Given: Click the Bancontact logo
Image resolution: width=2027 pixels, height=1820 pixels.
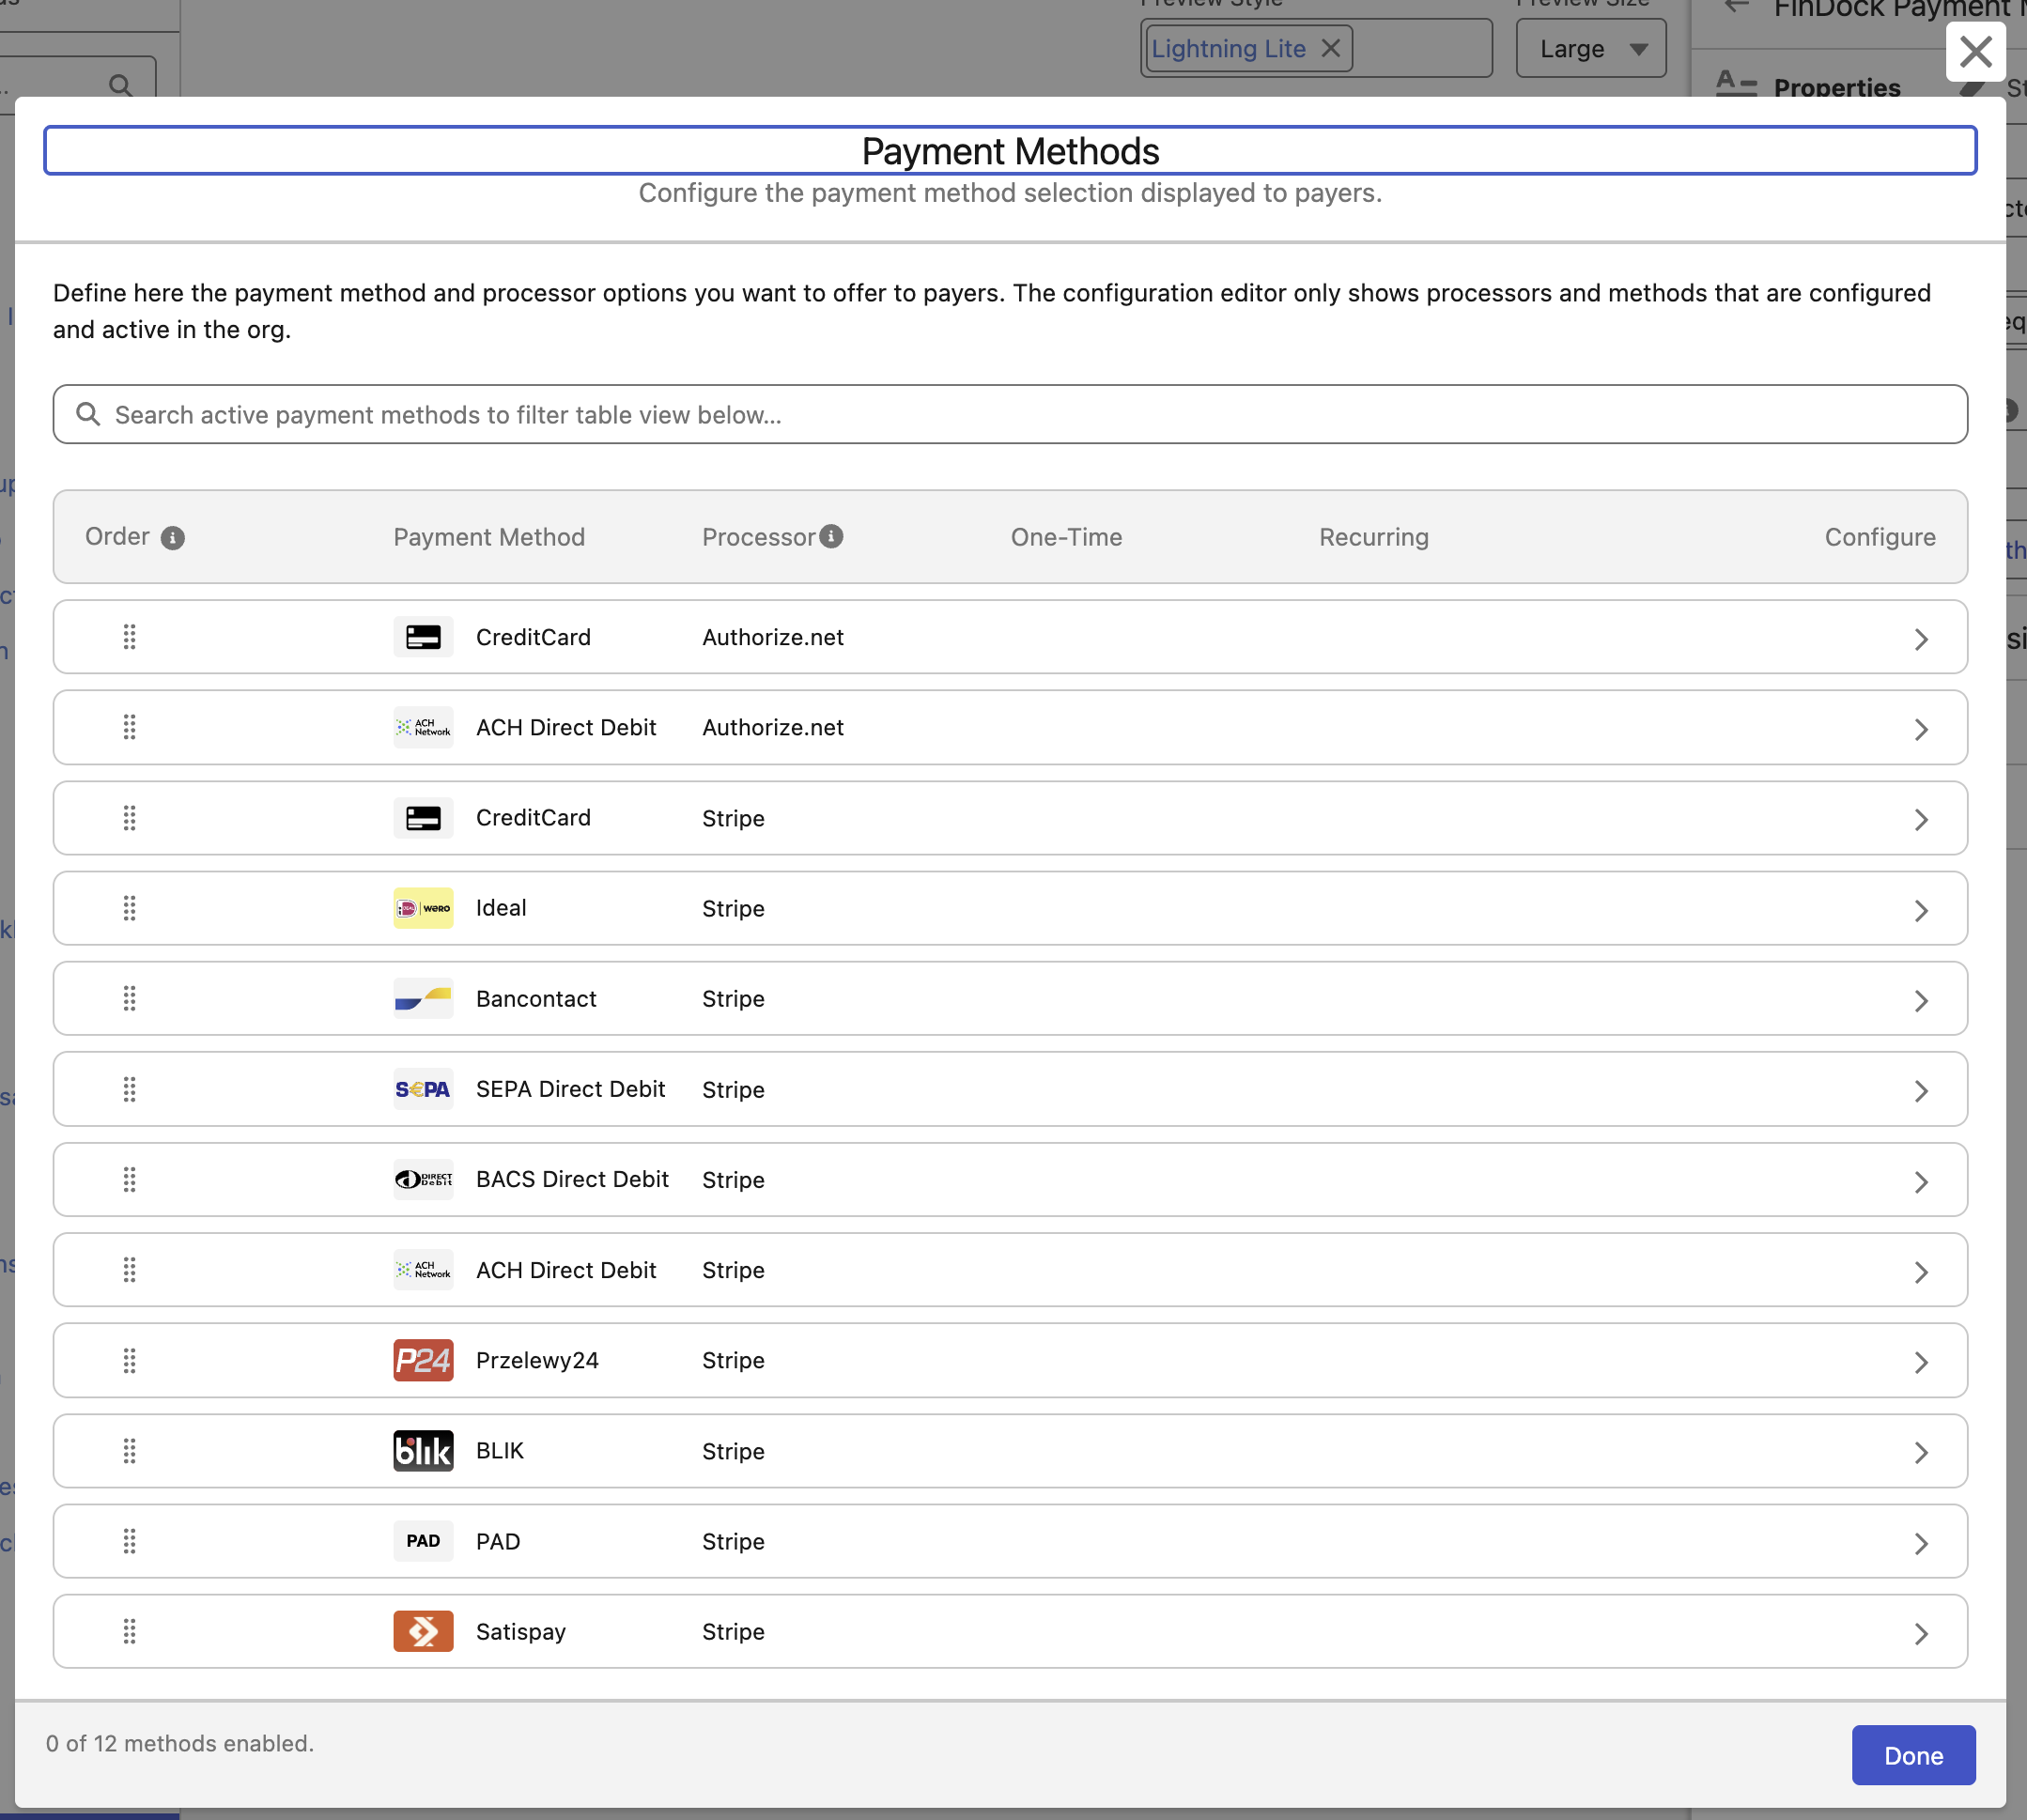Looking at the screenshot, I should (423, 998).
